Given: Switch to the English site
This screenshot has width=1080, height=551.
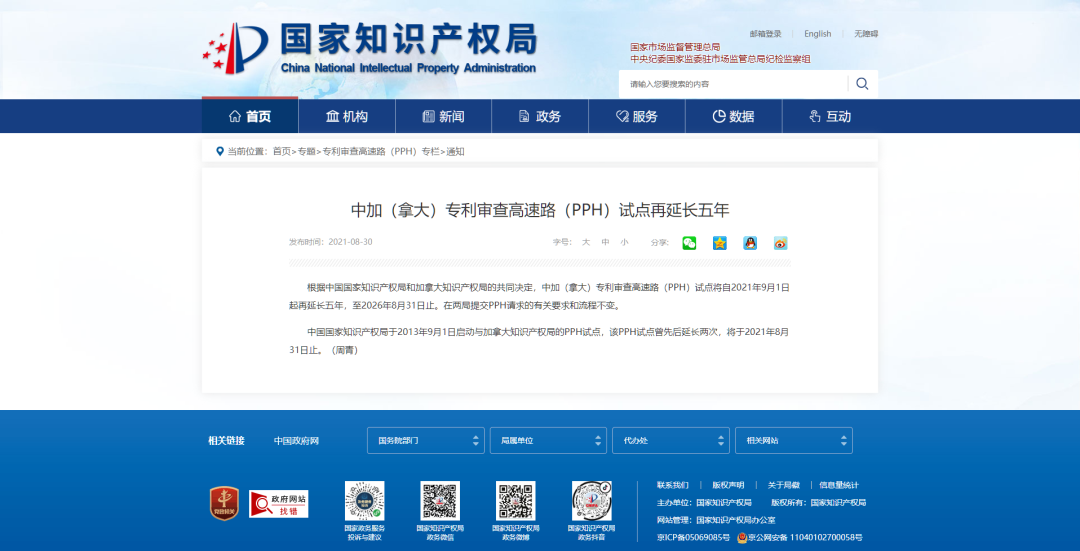Looking at the screenshot, I should pyautogui.click(x=818, y=34).
